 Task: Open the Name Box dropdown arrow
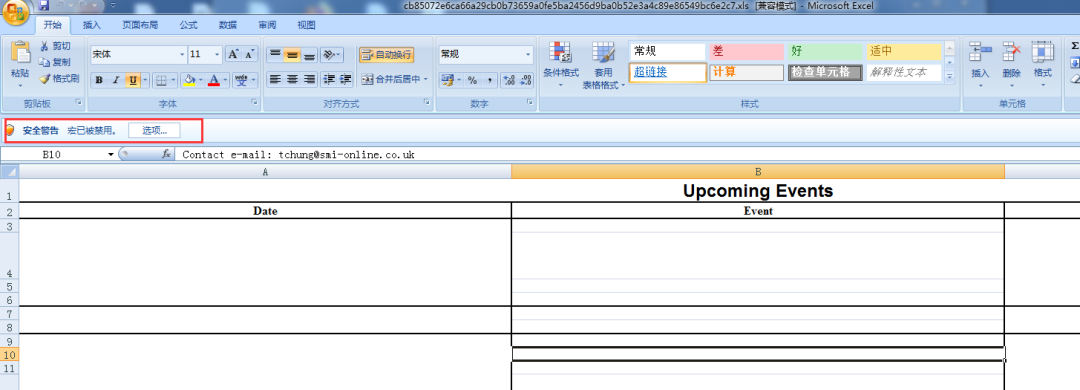(111, 154)
